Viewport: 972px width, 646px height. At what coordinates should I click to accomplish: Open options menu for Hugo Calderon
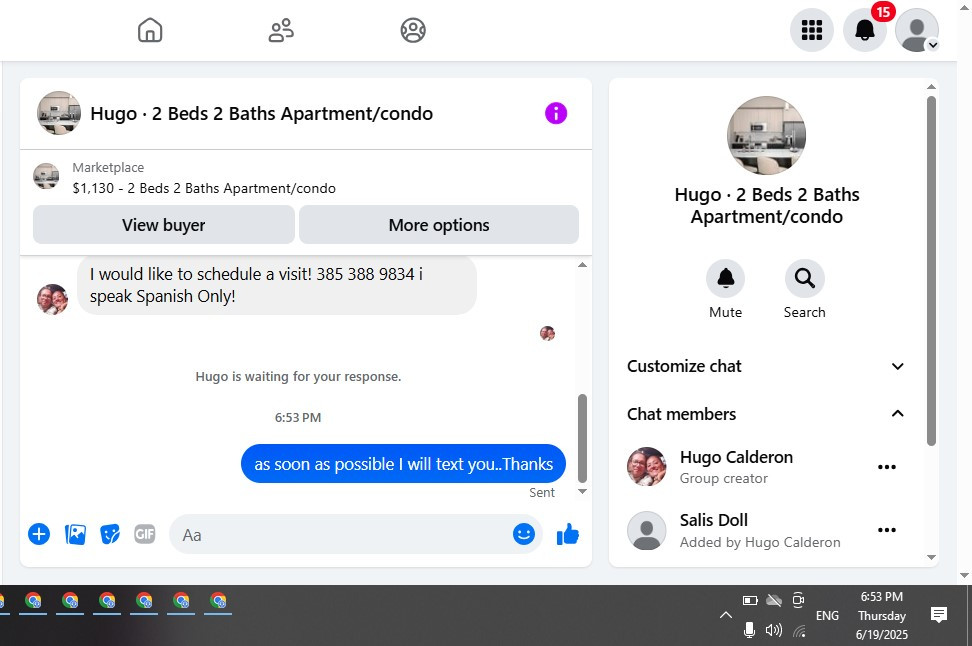[x=886, y=467]
